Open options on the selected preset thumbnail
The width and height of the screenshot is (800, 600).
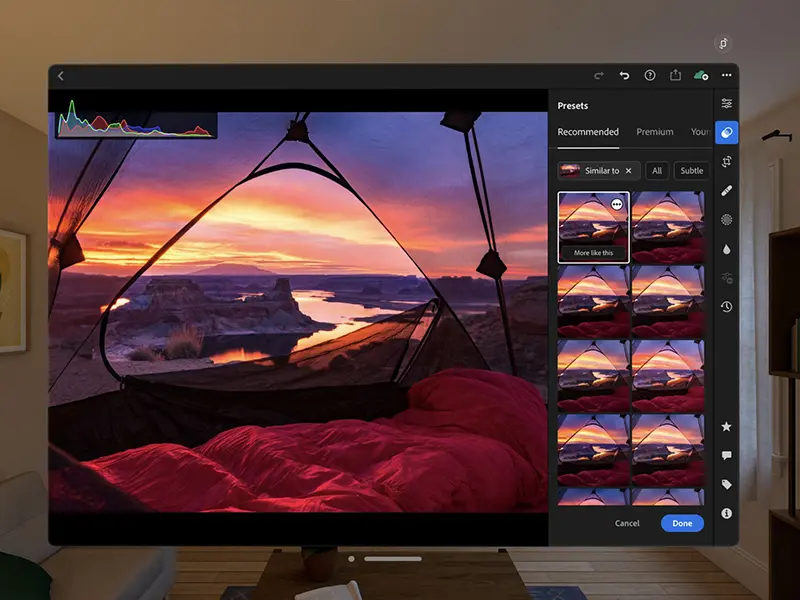coord(617,203)
